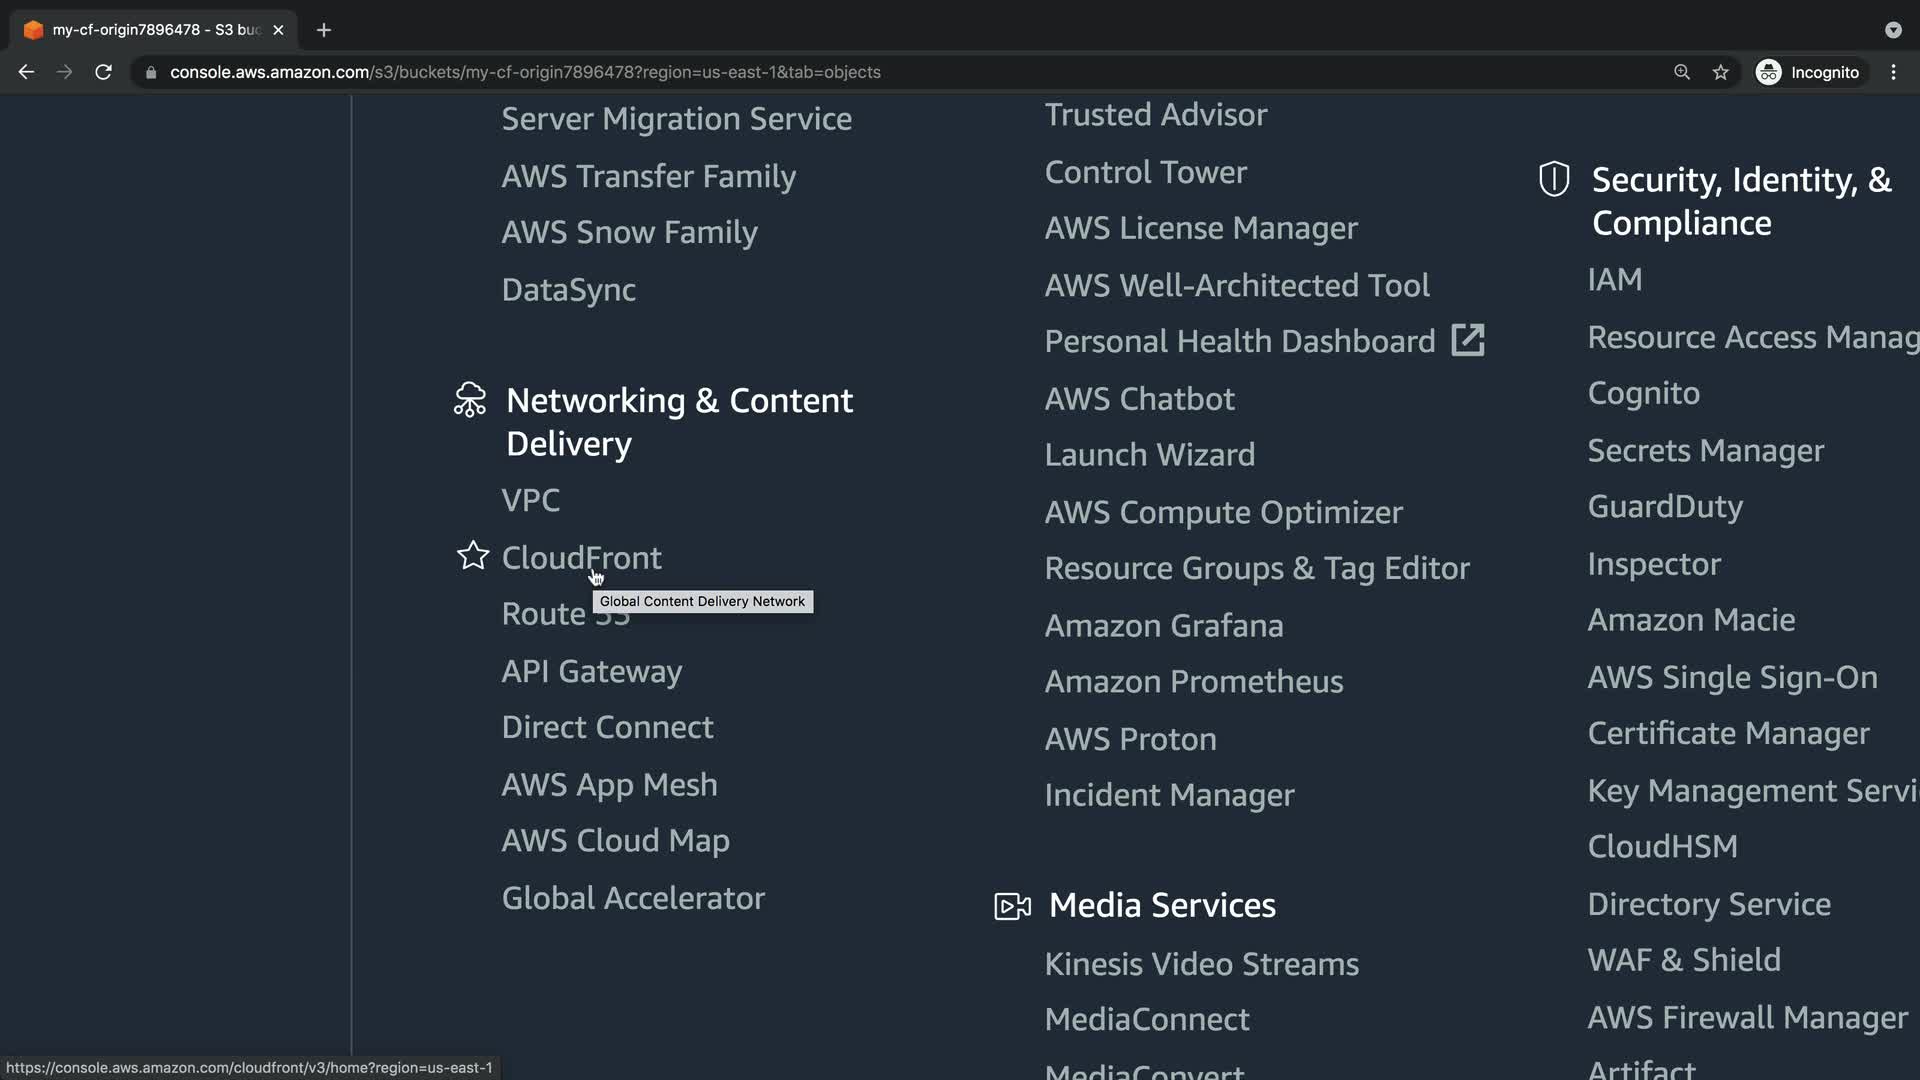Screen dimensions: 1920x1080
Task: Open the Incognito profile menu
Action: (x=1808, y=72)
